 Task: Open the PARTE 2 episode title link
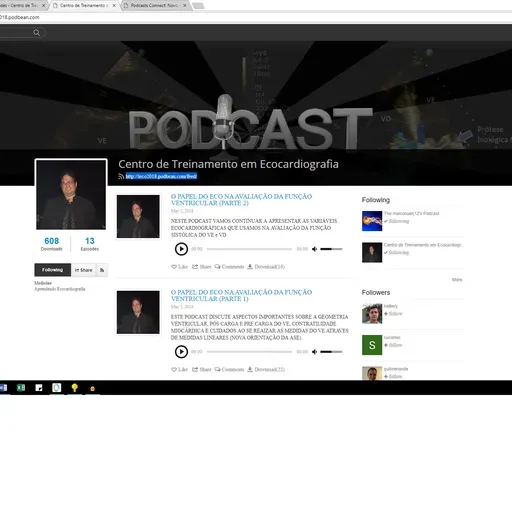click(241, 200)
